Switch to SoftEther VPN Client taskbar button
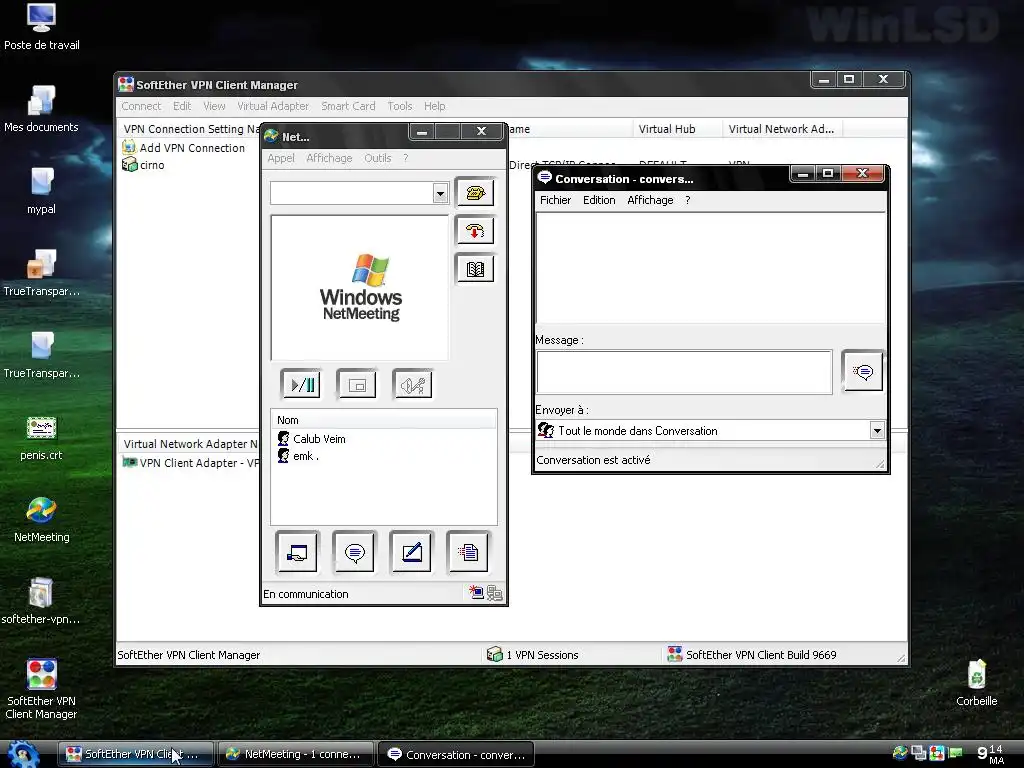Viewport: 1024px width, 768px height. tap(135, 754)
